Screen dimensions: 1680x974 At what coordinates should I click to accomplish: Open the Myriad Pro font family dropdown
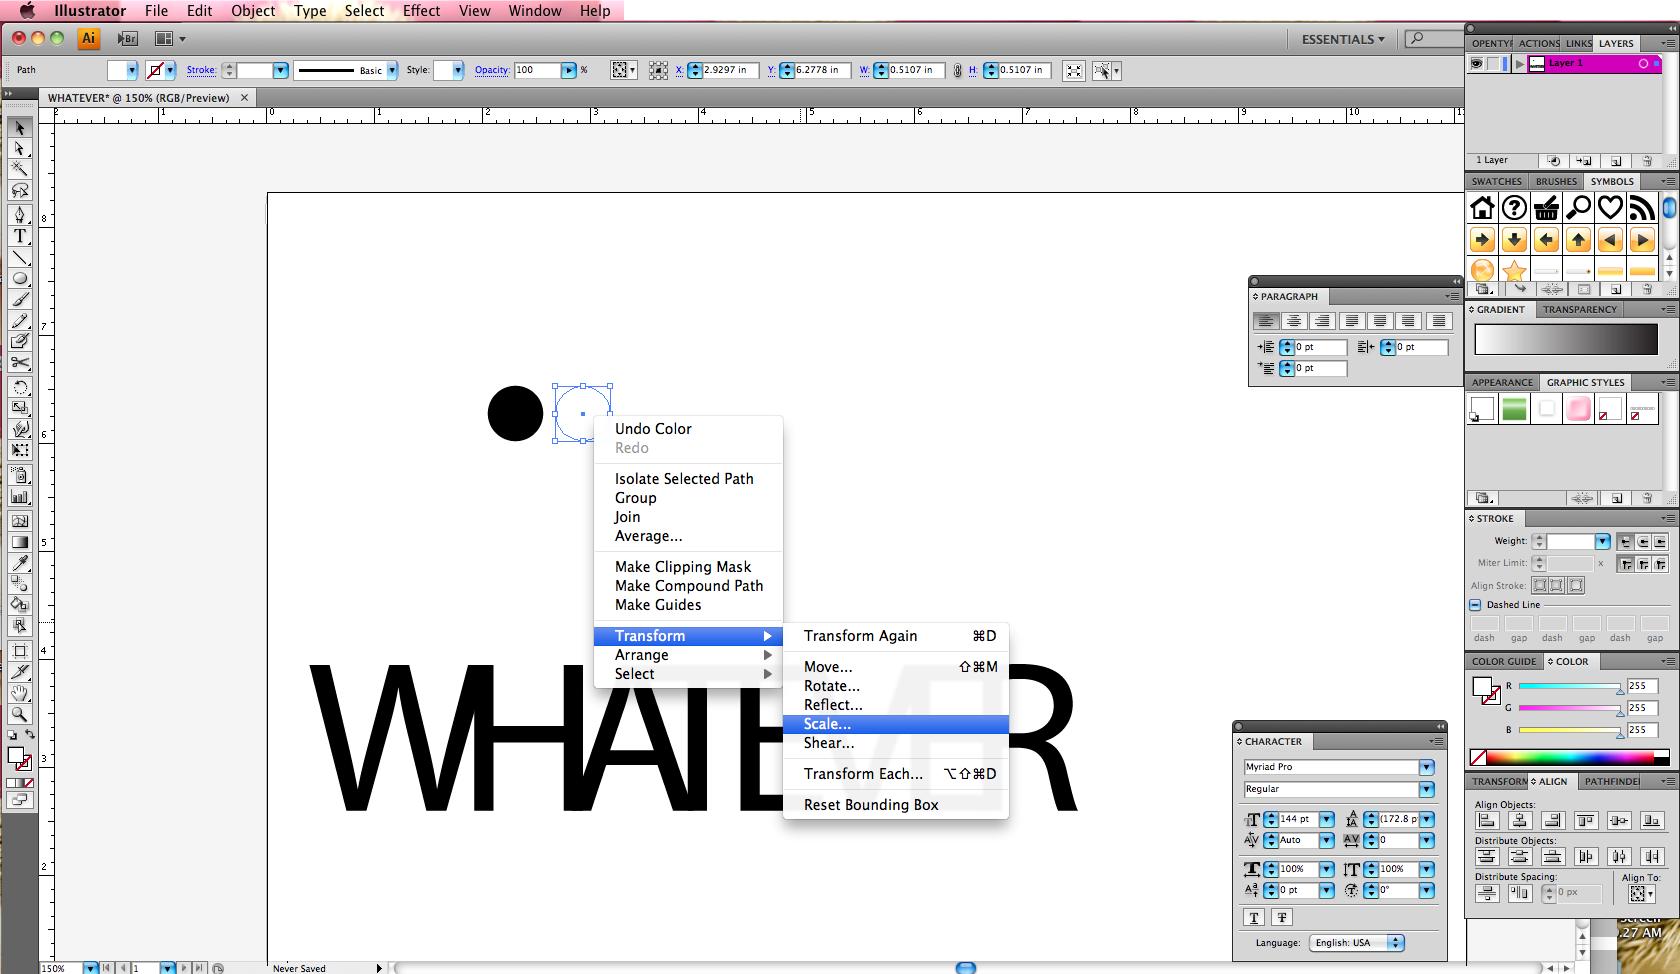coord(1426,767)
